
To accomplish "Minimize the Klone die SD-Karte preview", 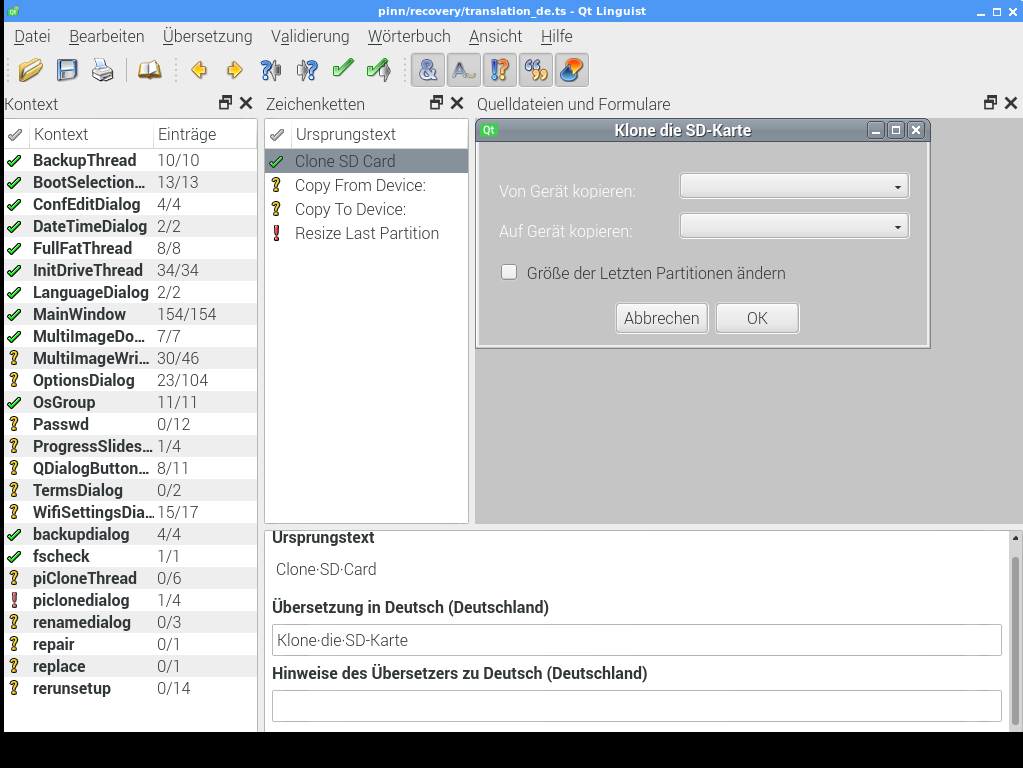I will (876, 131).
